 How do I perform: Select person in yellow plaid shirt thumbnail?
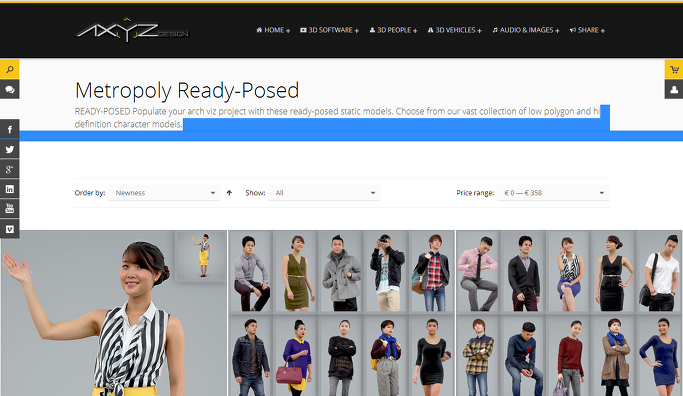point(478,355)
